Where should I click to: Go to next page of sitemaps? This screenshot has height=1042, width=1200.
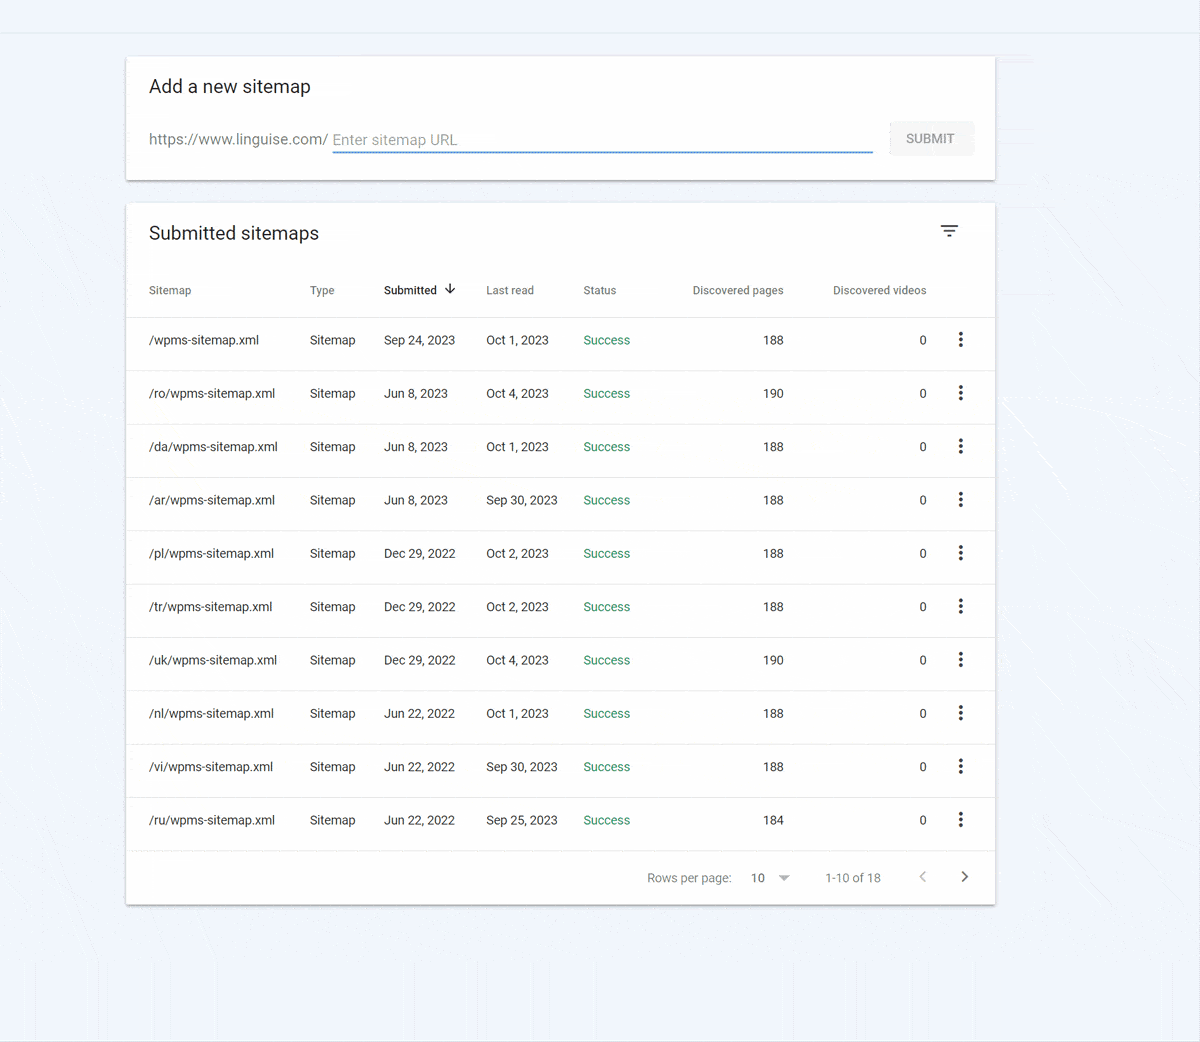coord(964,877)
